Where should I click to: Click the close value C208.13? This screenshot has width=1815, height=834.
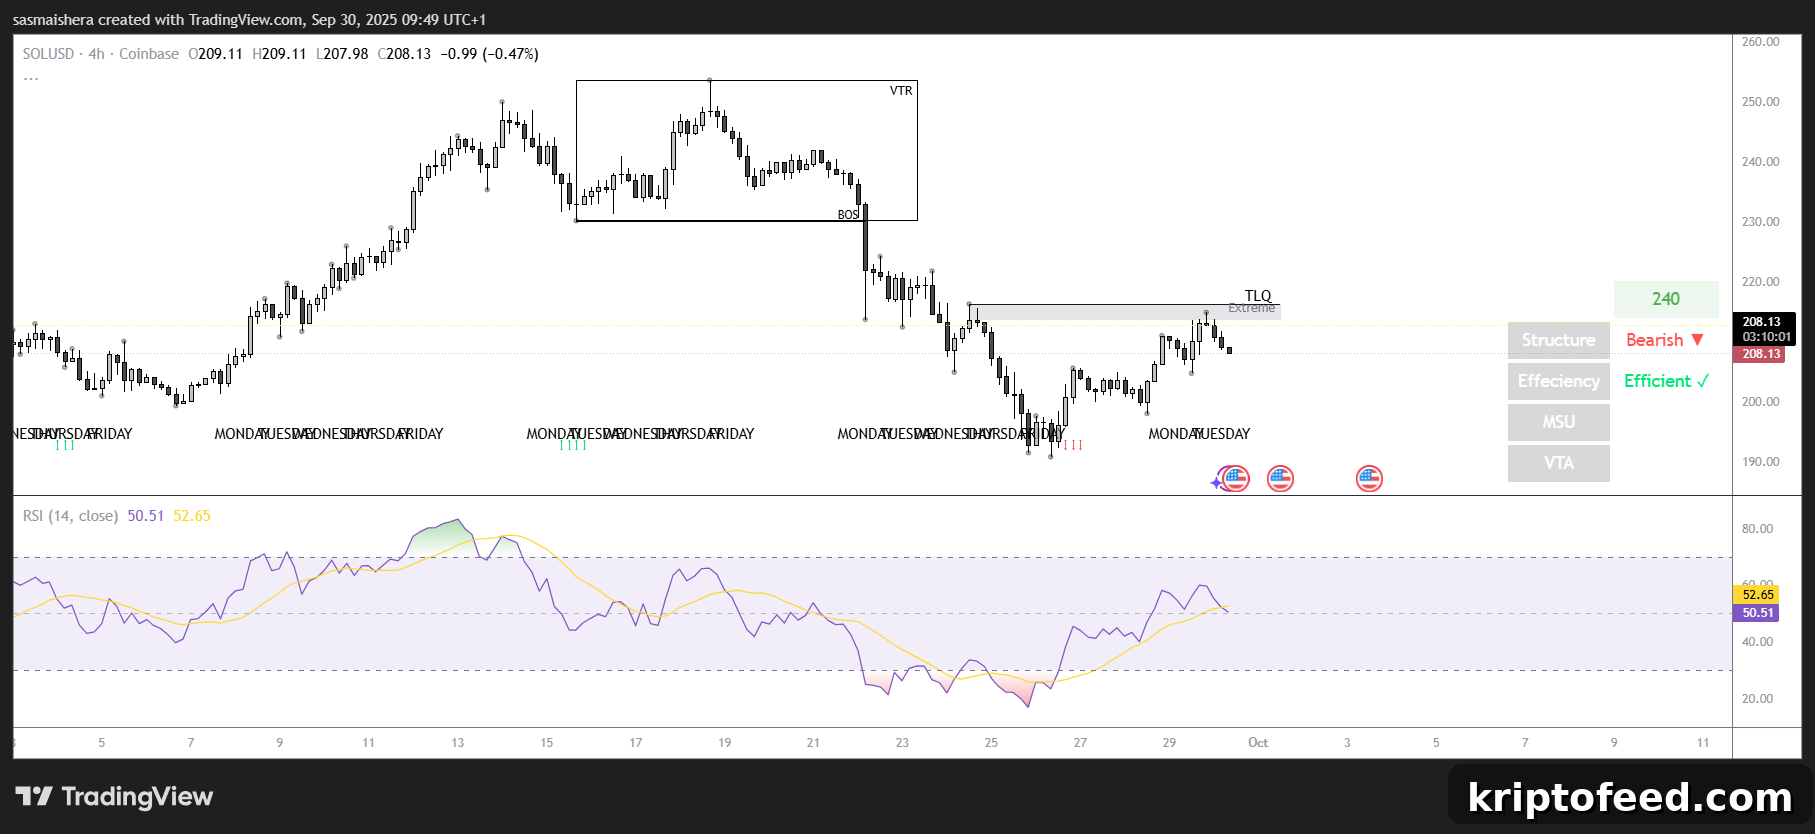(404, 54)
